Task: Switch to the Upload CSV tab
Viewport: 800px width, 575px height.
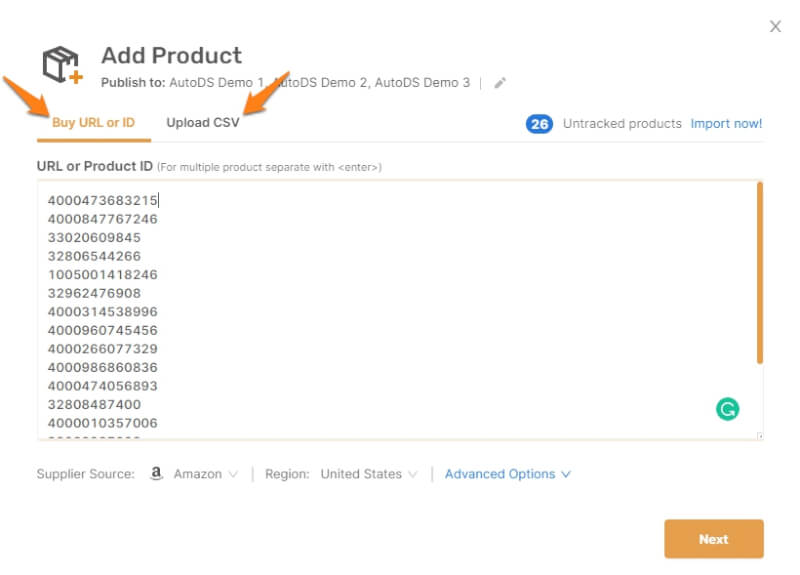Action: 203,123
